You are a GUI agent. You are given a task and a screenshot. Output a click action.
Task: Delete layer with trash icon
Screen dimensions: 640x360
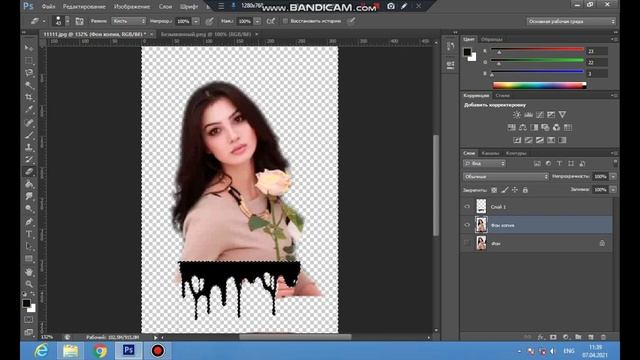coord(603,337)
